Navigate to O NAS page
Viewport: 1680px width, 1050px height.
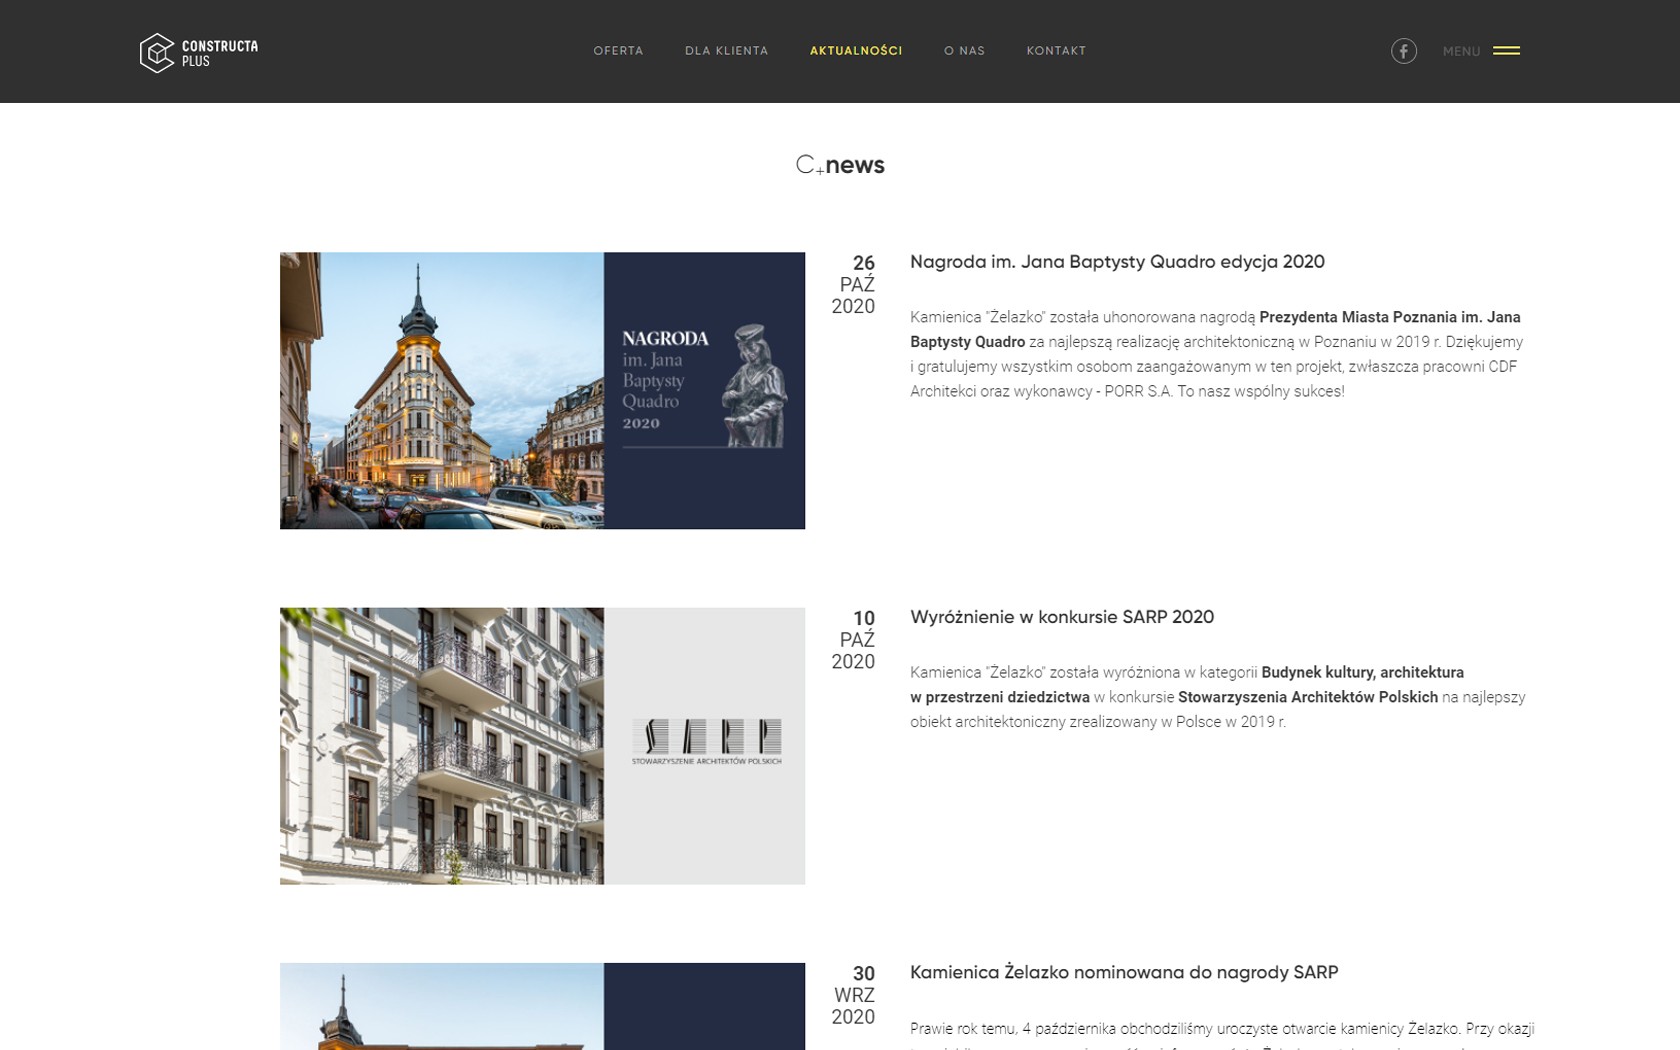[x=964, y=51]
